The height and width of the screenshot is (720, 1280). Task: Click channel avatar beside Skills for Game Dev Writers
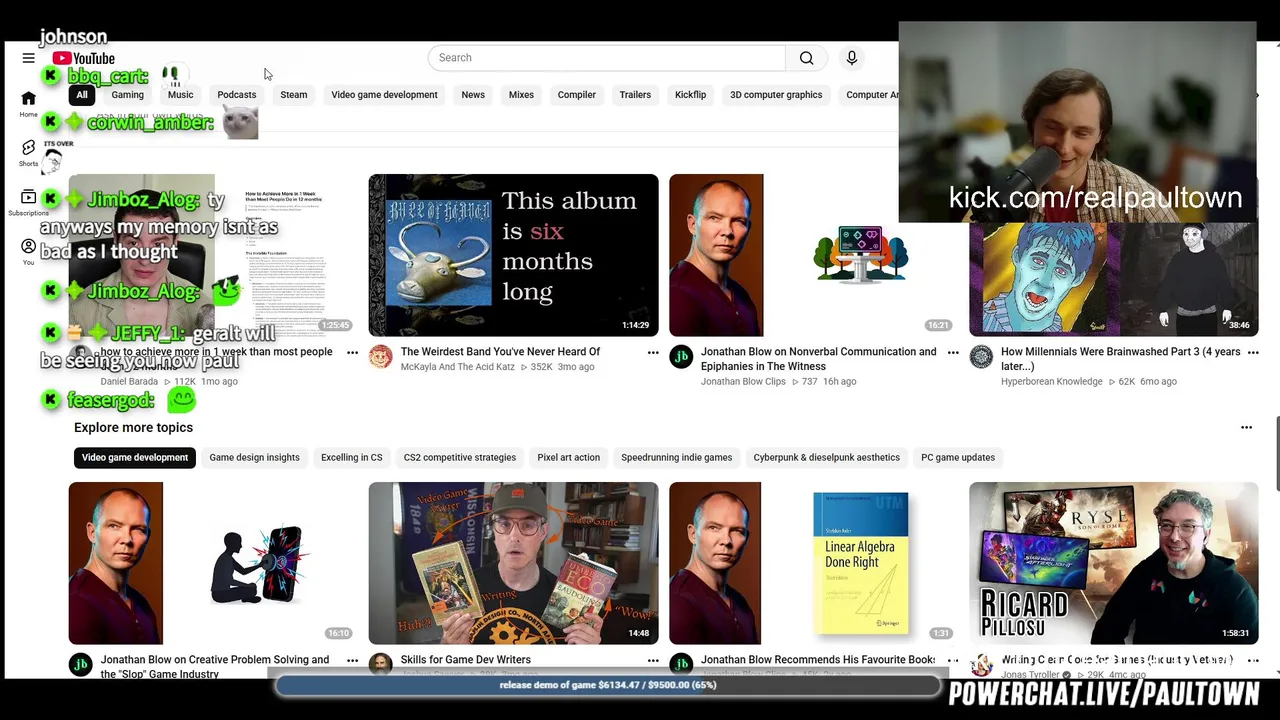[x=381, y=665]
